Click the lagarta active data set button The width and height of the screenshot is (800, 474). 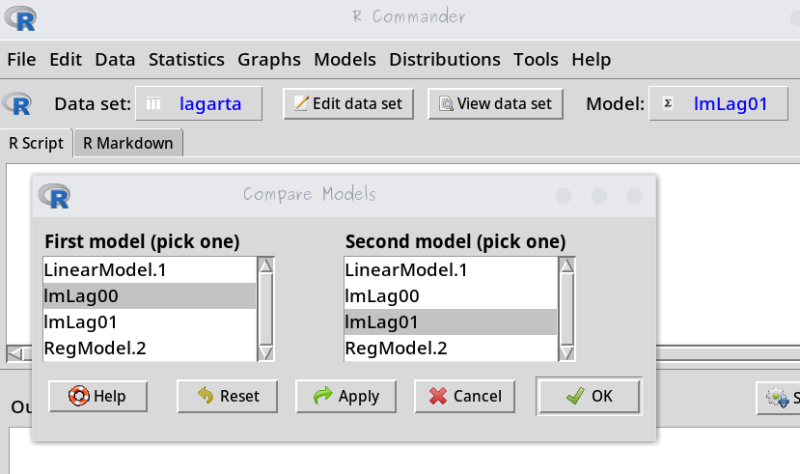pyautogui.click(x=199, y=104)
